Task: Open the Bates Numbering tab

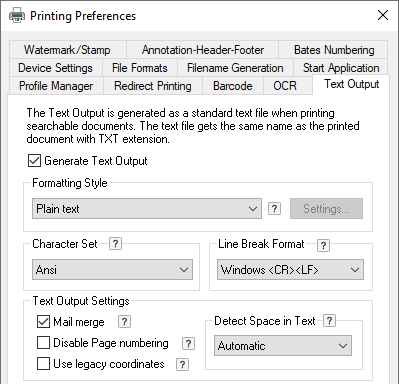Action: click(x=334, y=50)
